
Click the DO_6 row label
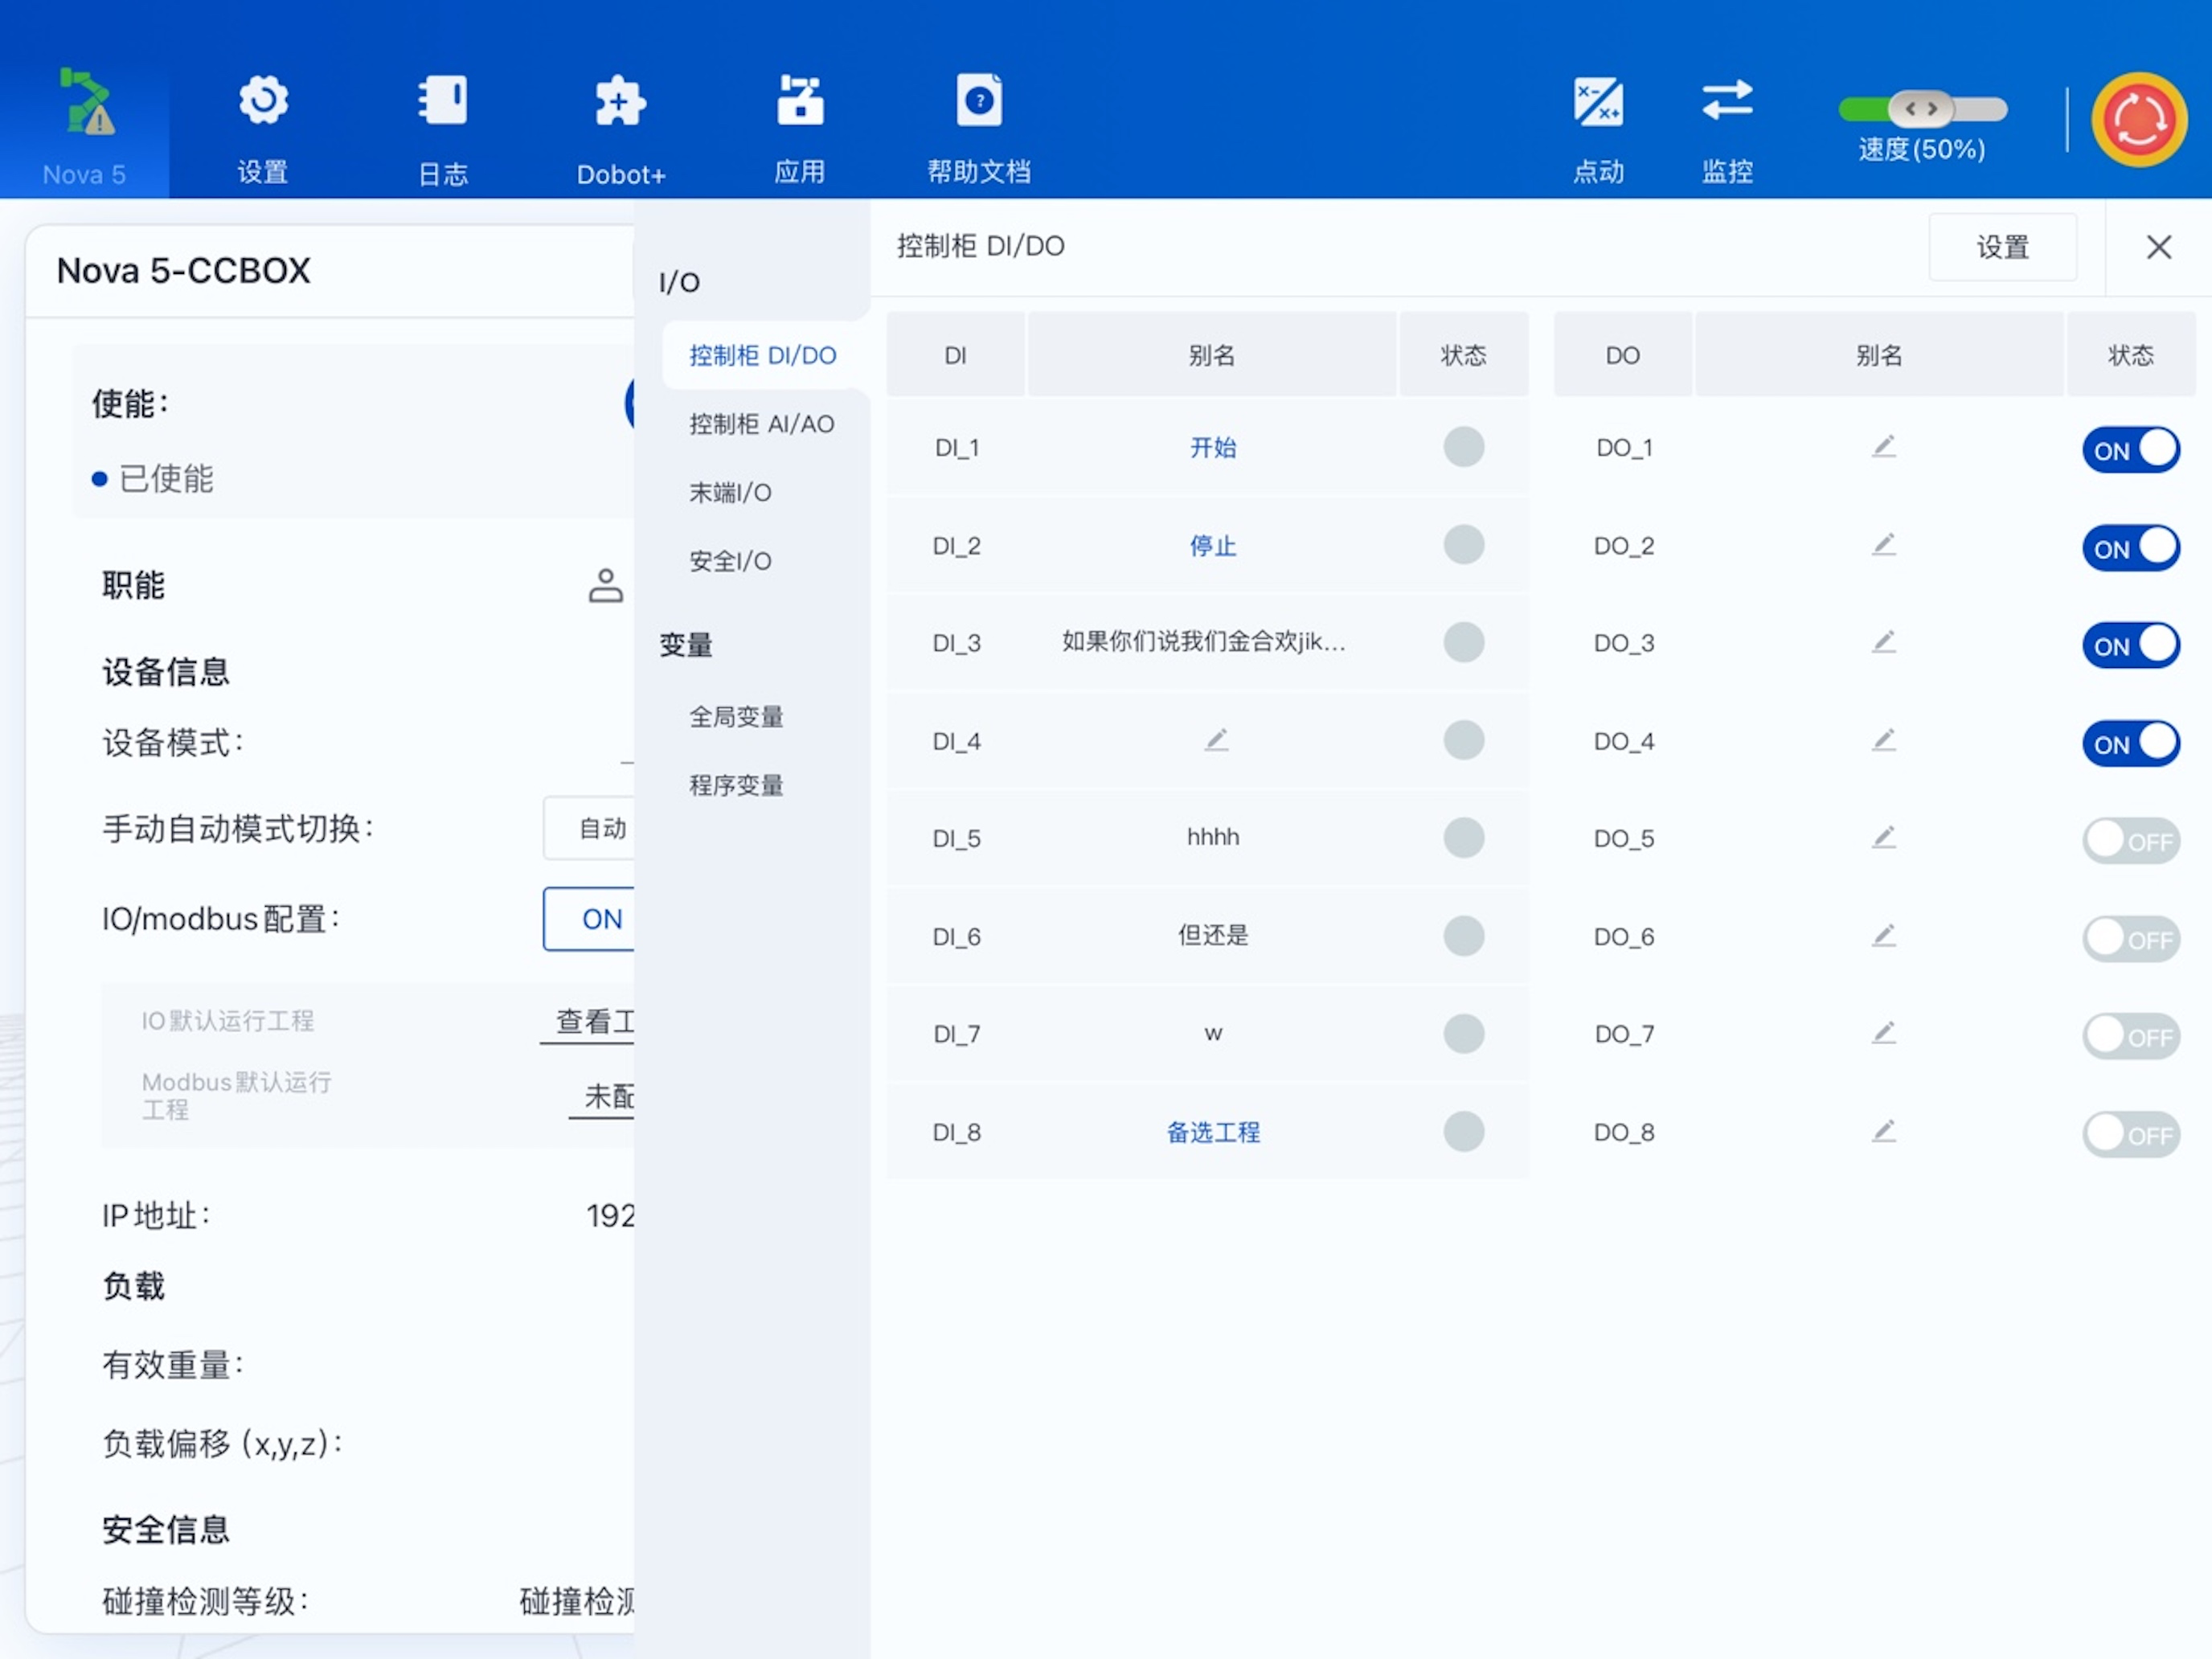(1624, 937)
